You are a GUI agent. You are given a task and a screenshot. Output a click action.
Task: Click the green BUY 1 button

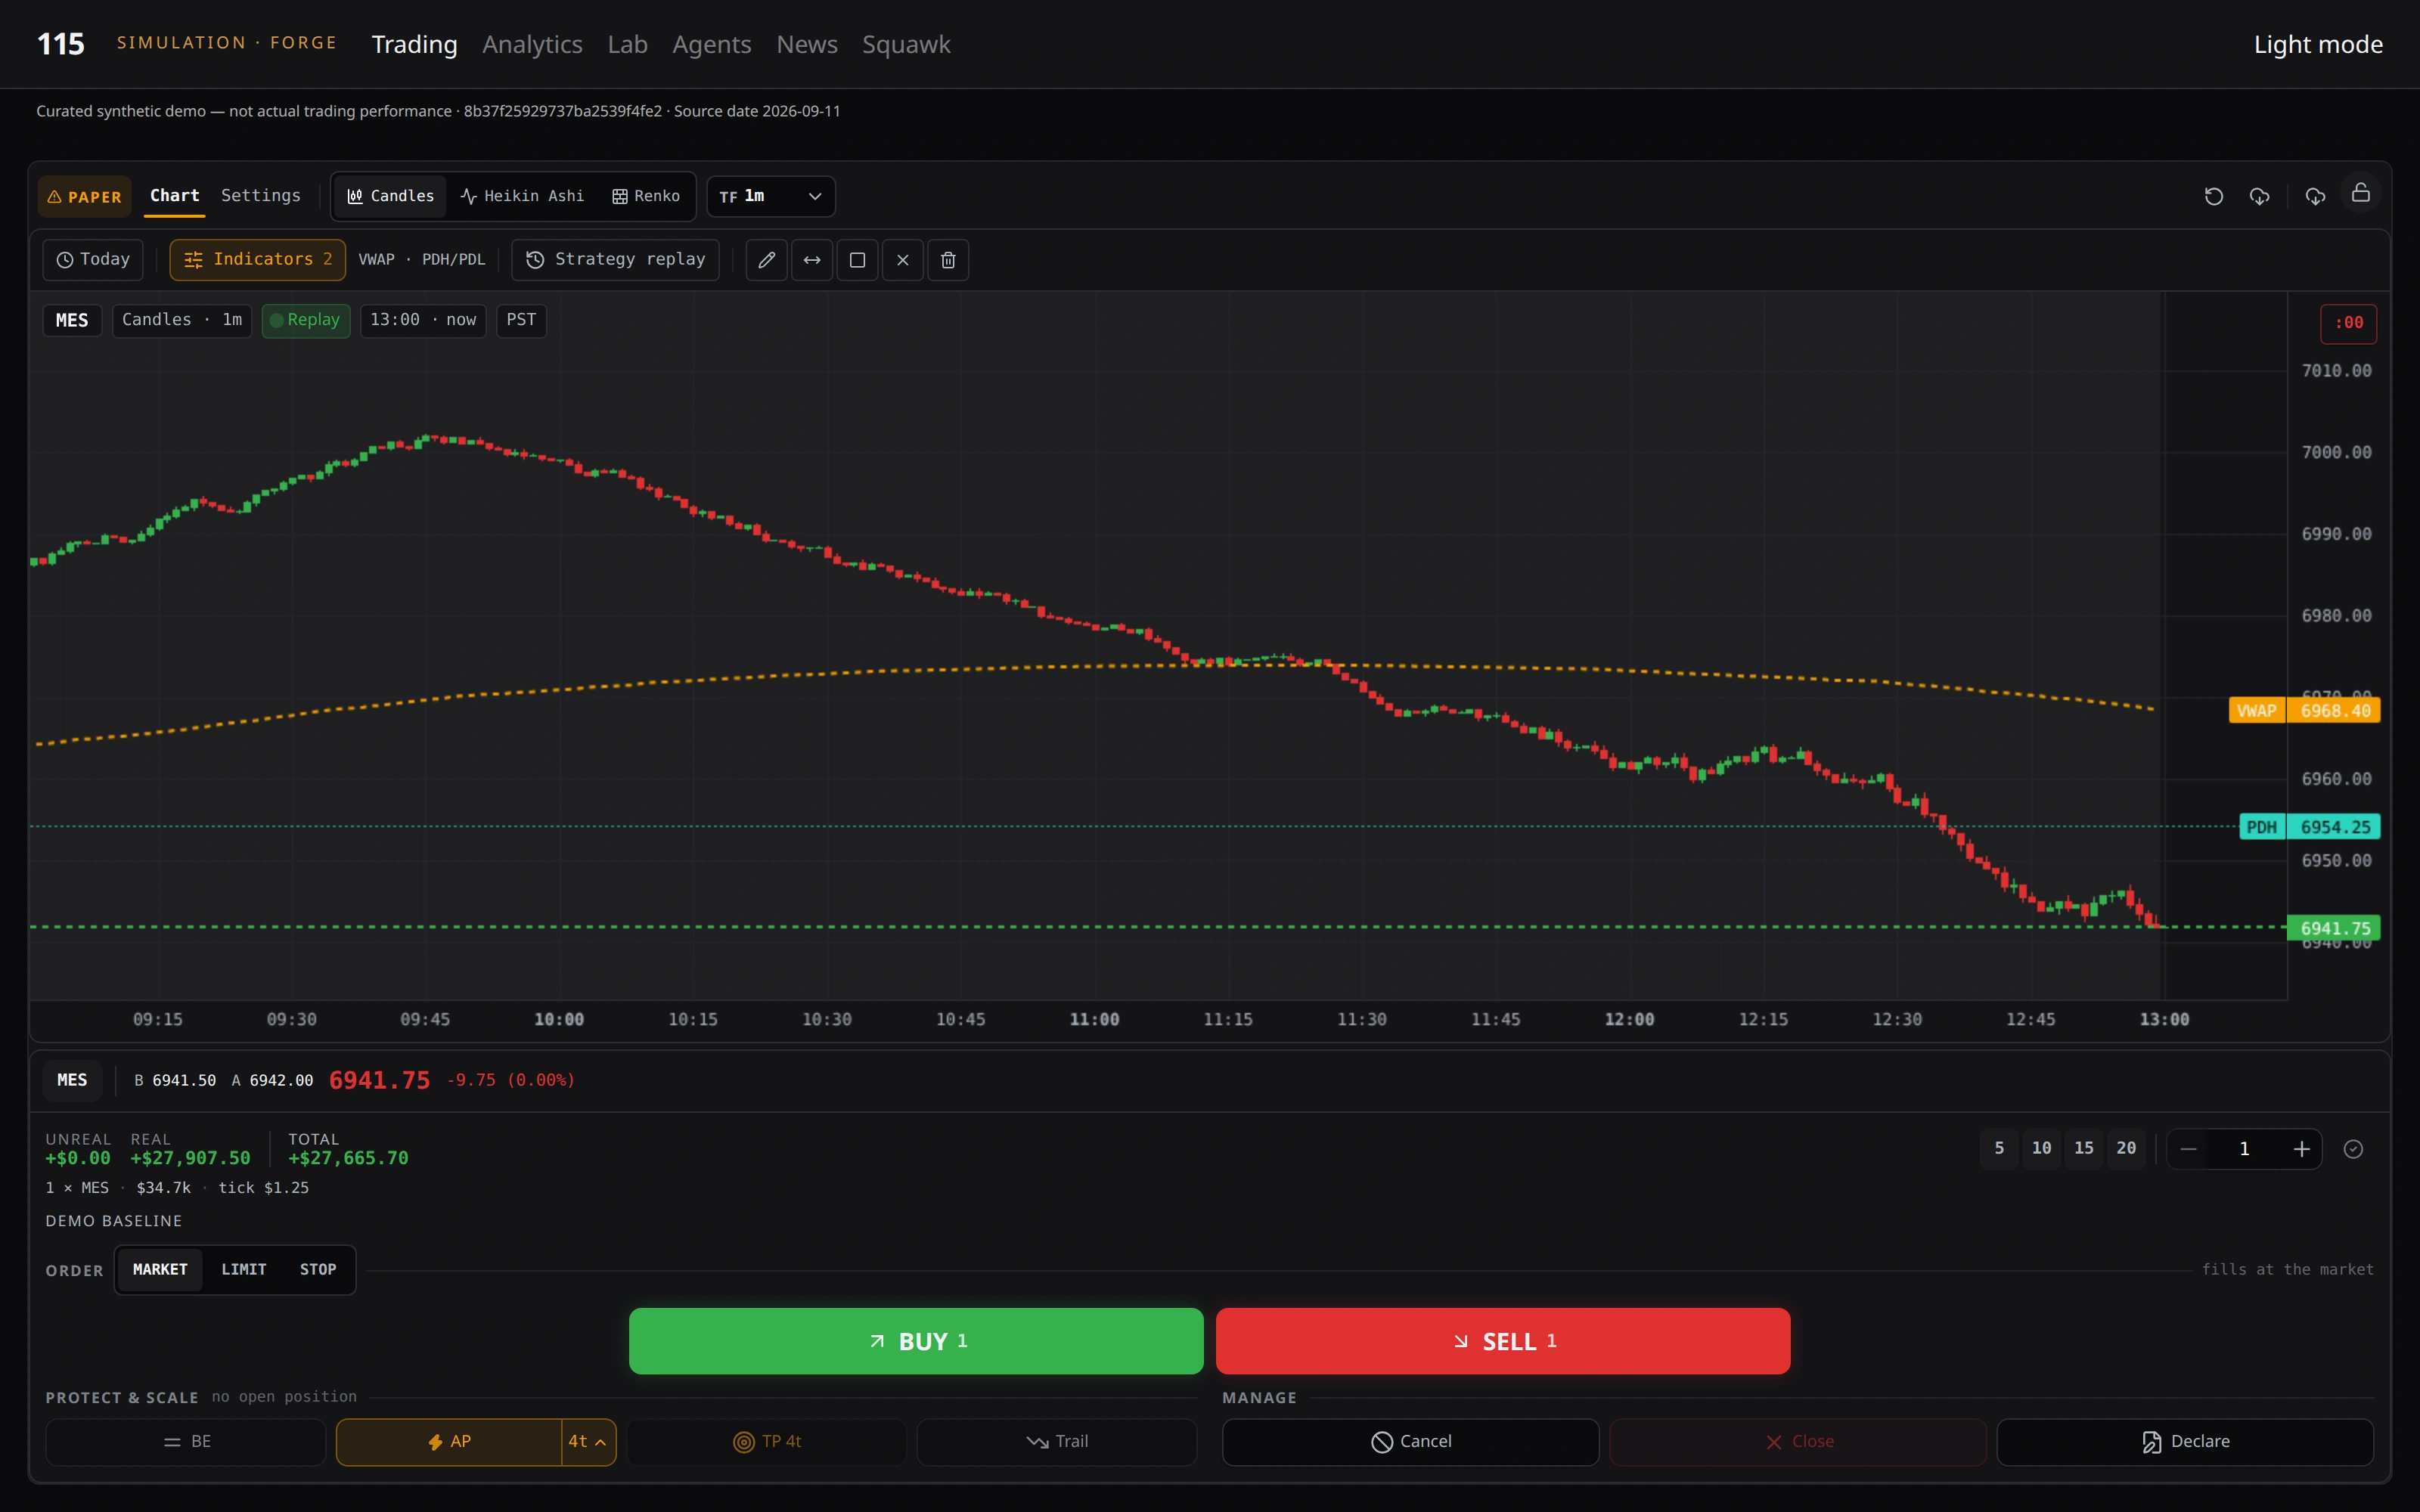click(916, 1341)
